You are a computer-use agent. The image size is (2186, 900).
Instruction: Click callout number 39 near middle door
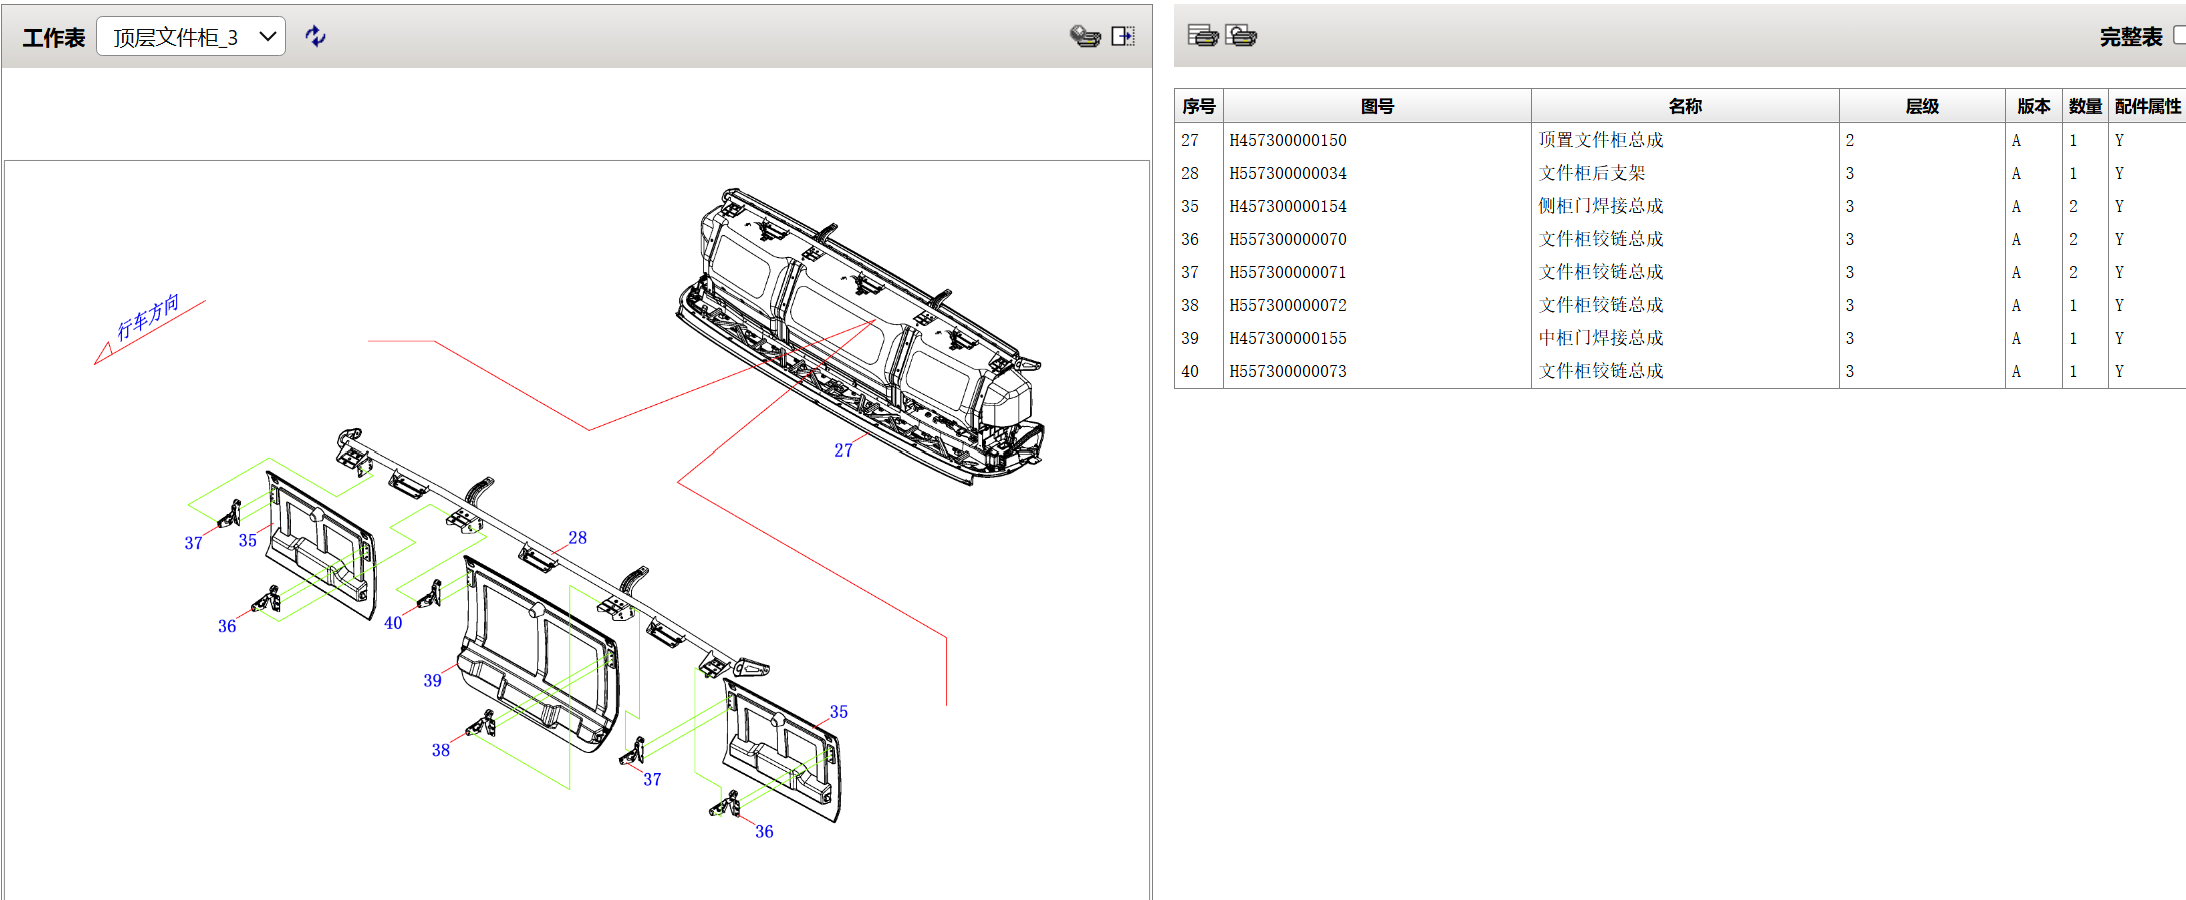point(432,681)
